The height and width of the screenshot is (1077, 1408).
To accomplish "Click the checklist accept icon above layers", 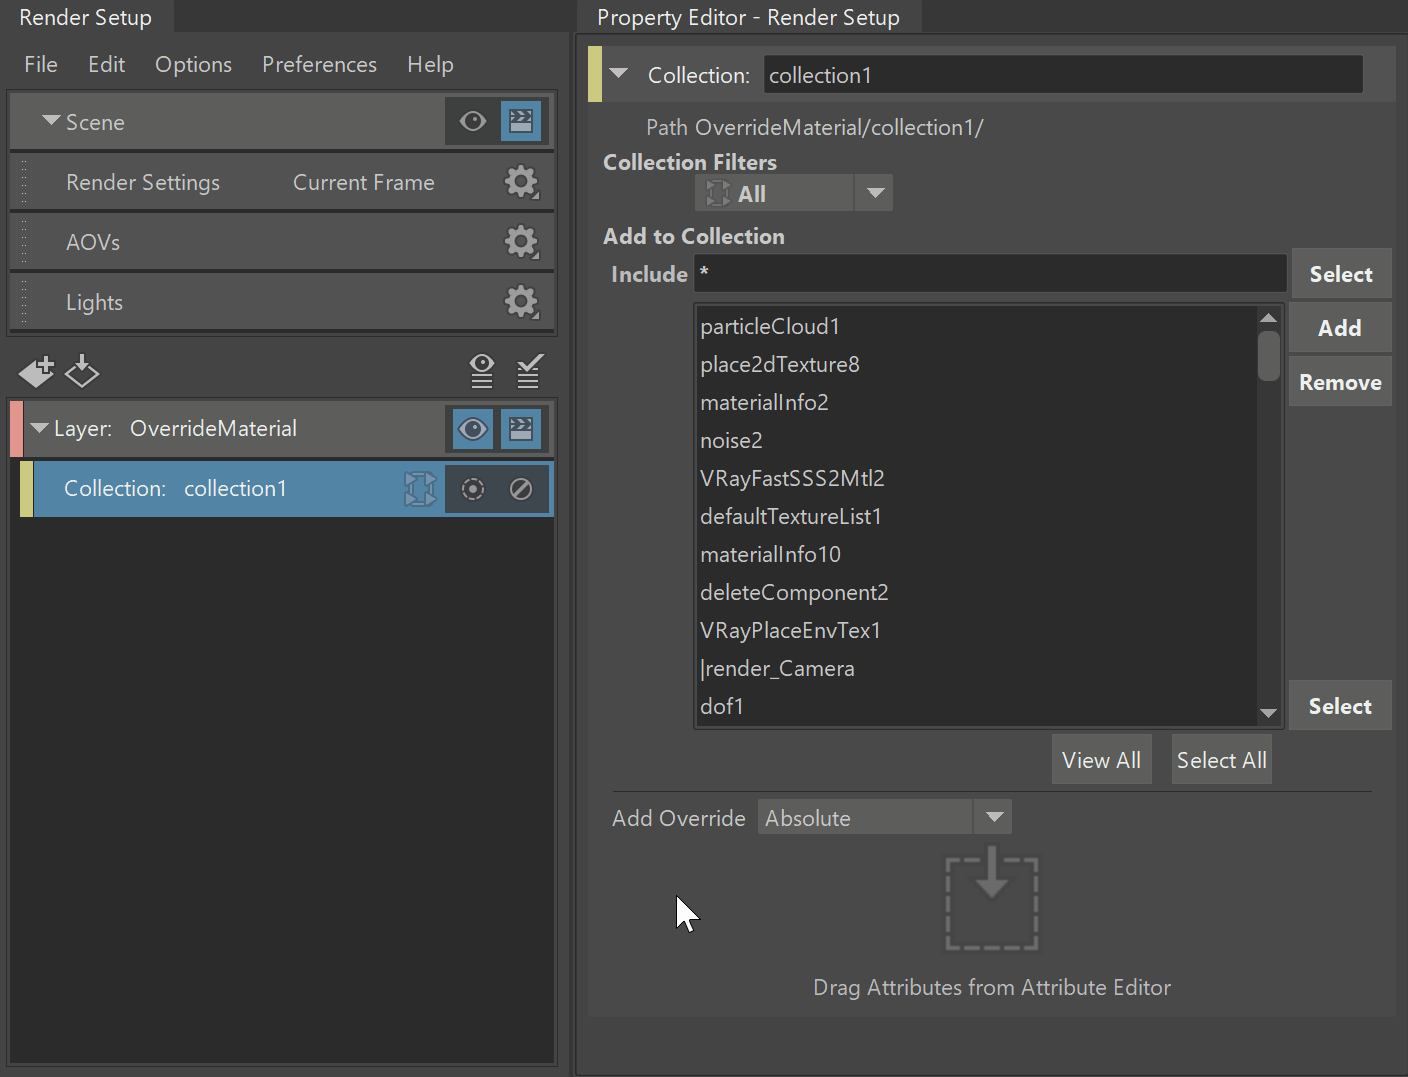I will (x=529, y=371).
